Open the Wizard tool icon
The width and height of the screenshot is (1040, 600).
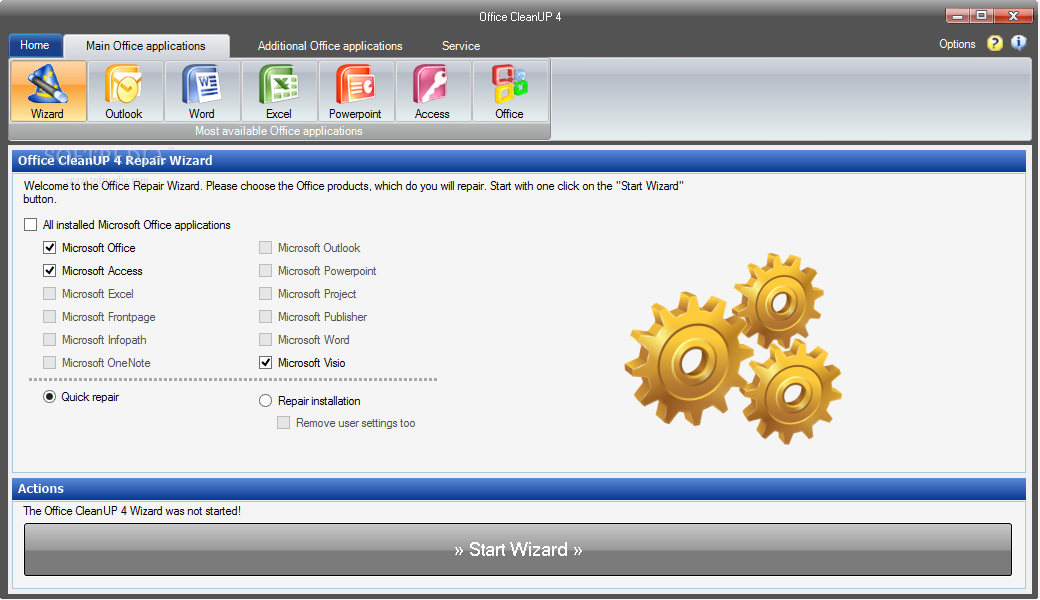tap(48, 91)
